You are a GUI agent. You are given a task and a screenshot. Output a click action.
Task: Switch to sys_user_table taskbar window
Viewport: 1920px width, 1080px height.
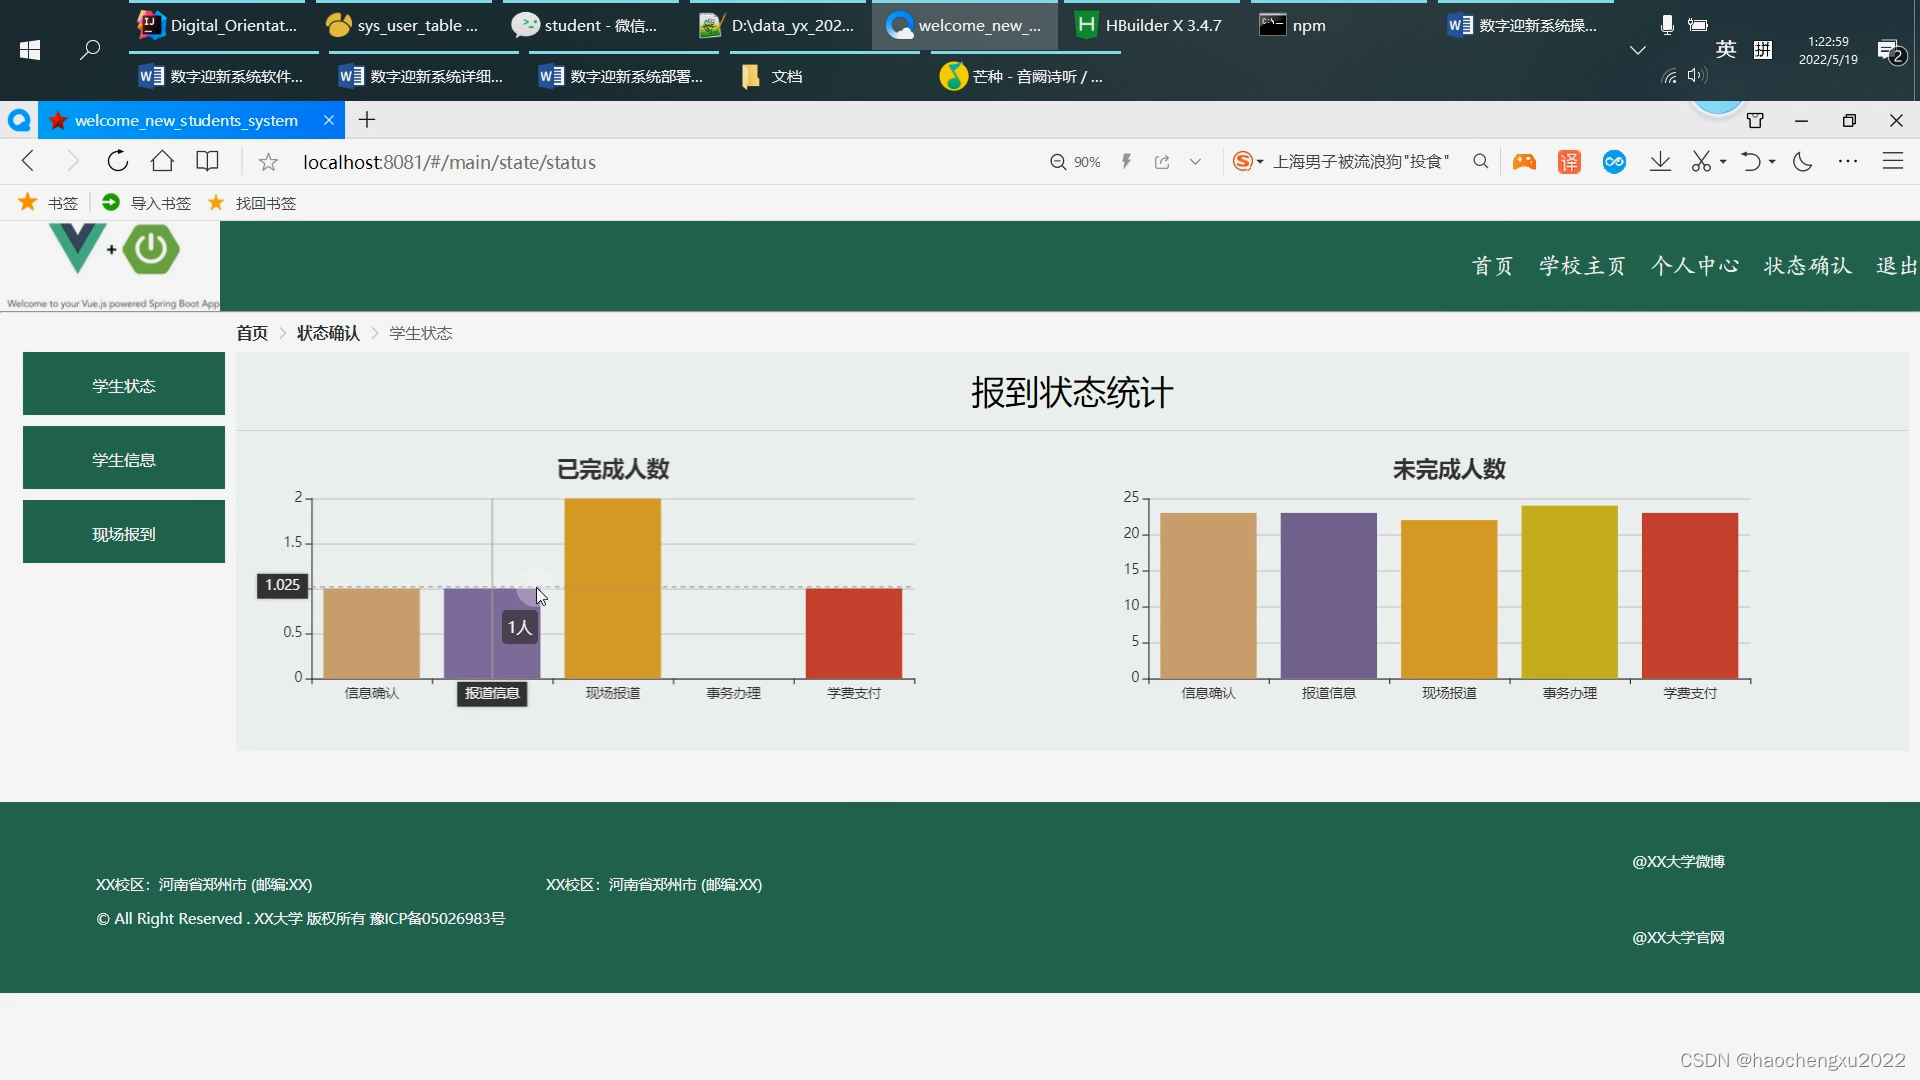click(x=404, y=25)
